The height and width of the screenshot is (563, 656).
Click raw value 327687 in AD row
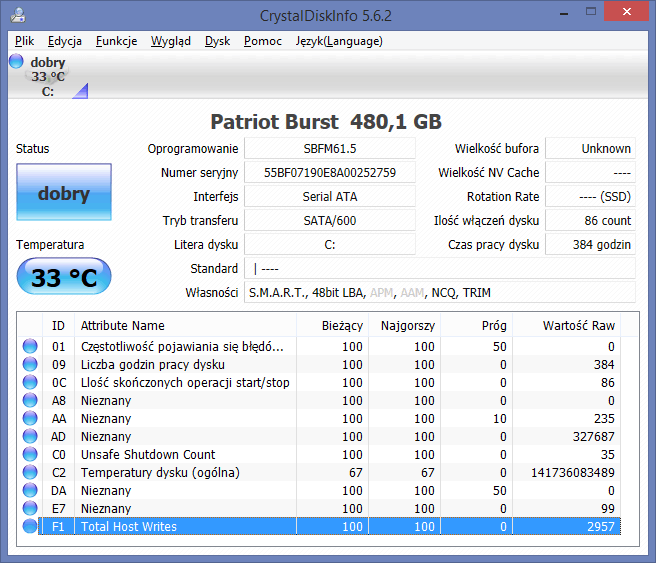pyautogui.click(x=594, y=437)
